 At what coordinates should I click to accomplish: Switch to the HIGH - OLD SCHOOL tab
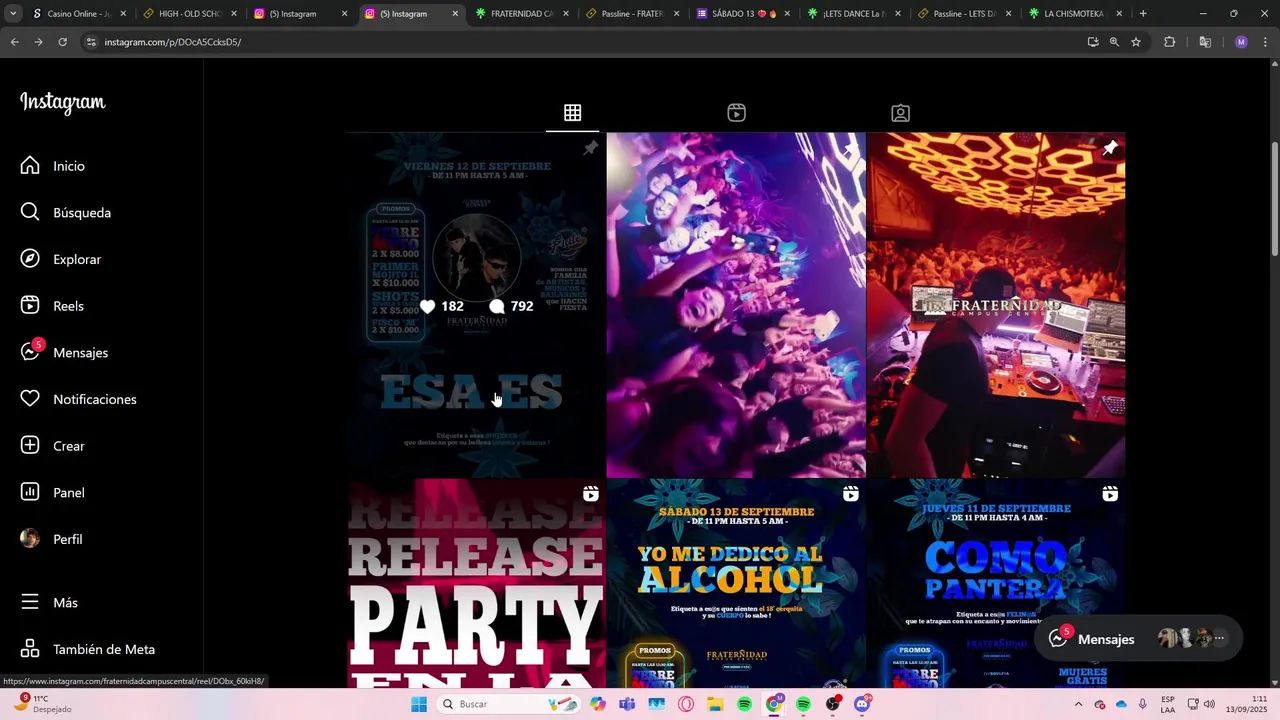point(189,14)
